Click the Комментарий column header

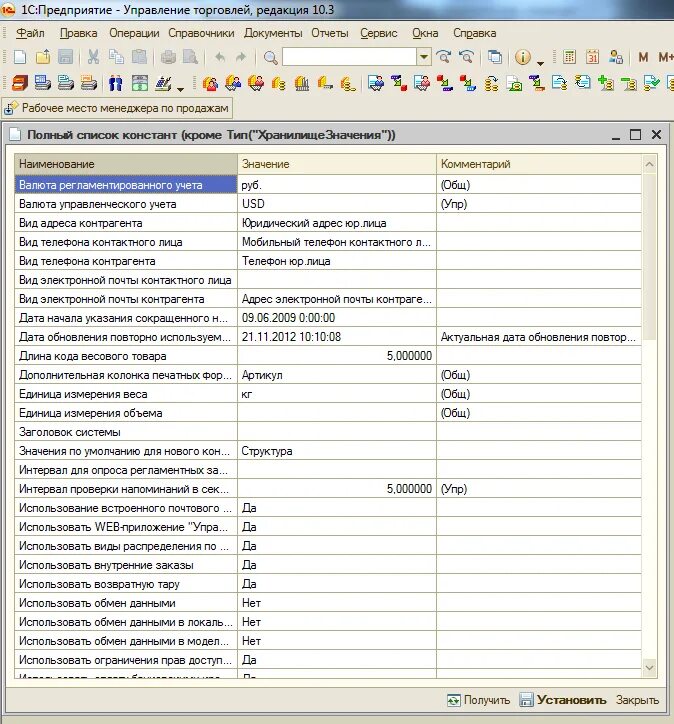[x=539, y=164]
